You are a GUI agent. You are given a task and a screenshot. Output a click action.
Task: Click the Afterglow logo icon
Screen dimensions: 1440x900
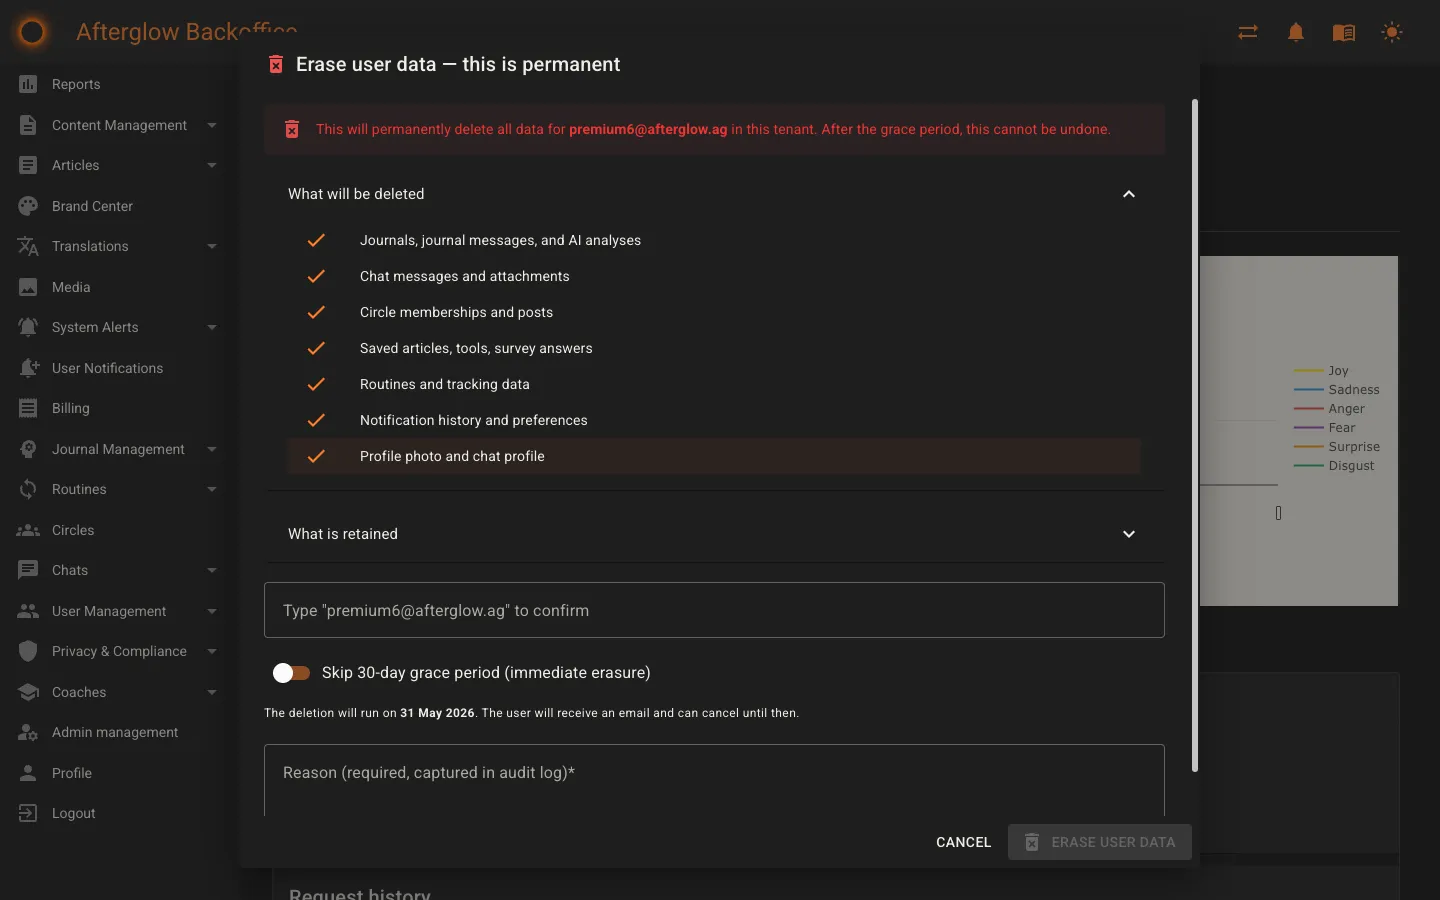click(32, 32)
